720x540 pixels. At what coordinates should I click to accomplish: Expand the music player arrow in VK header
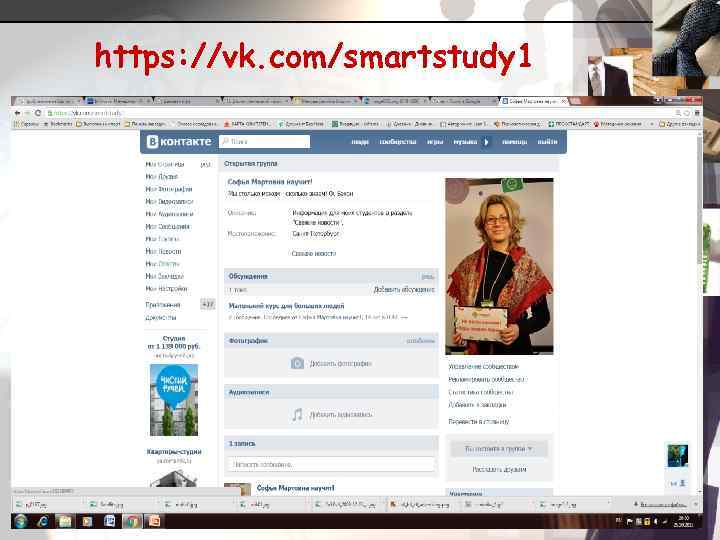(487, 142)
